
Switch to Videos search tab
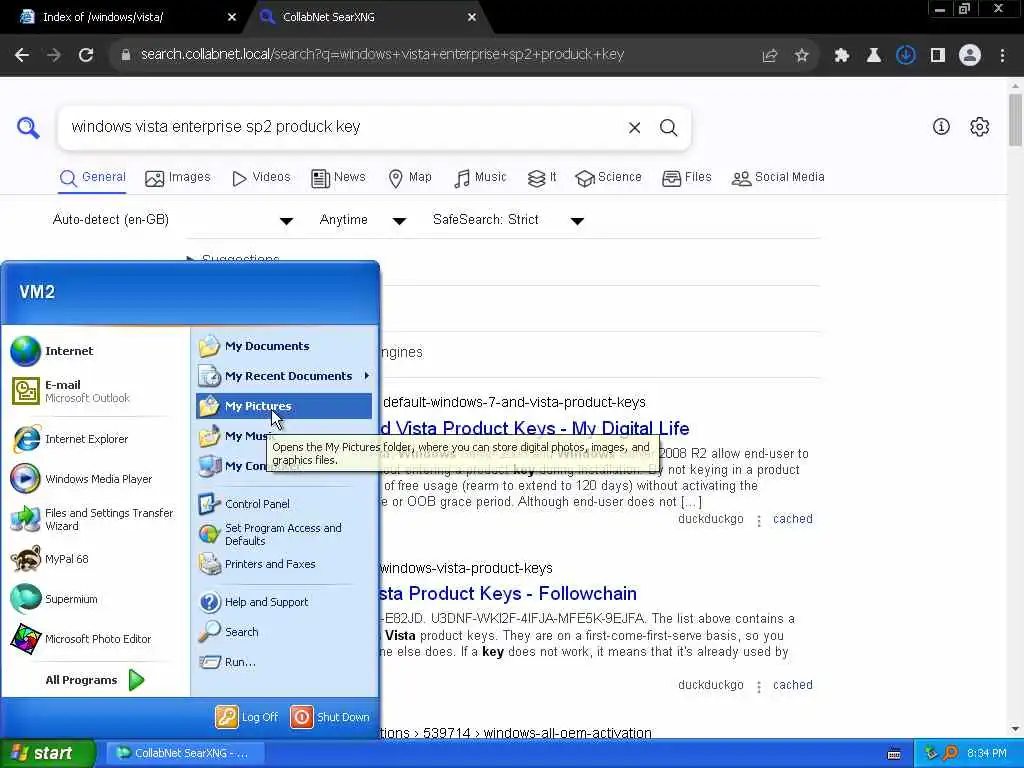[261, 178]
